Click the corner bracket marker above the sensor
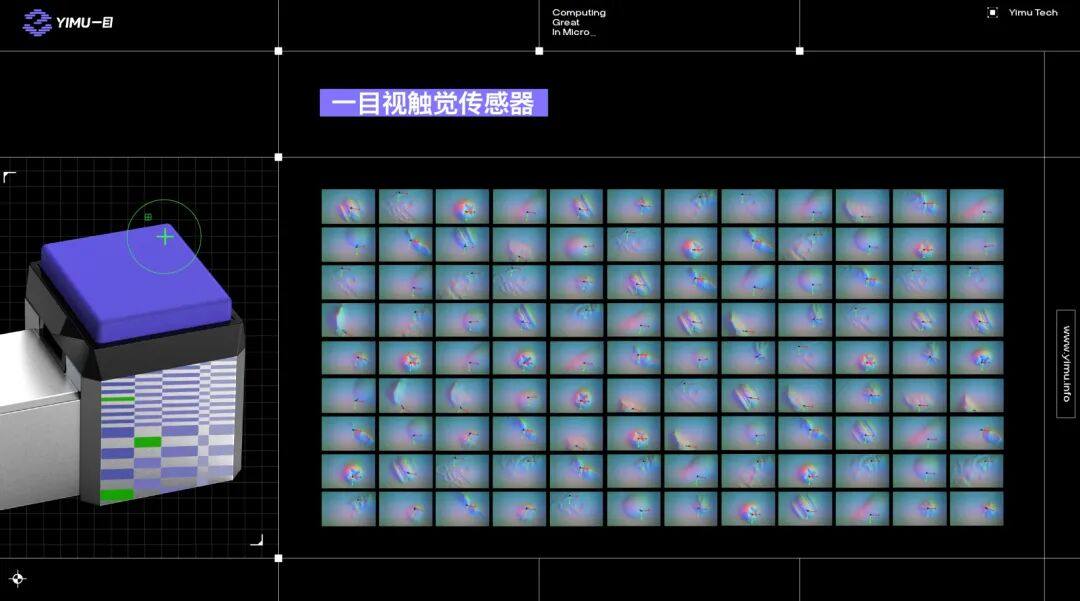The width and height of the screenshot is (1080, 601). 9,177
